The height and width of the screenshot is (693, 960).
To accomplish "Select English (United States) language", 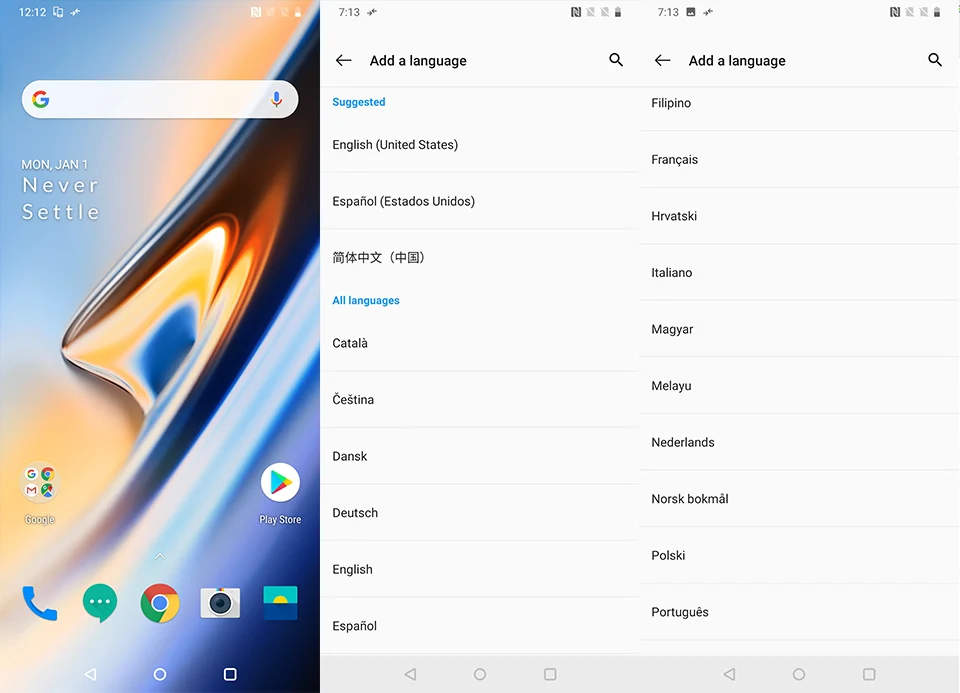I will (x=479, y=144).
